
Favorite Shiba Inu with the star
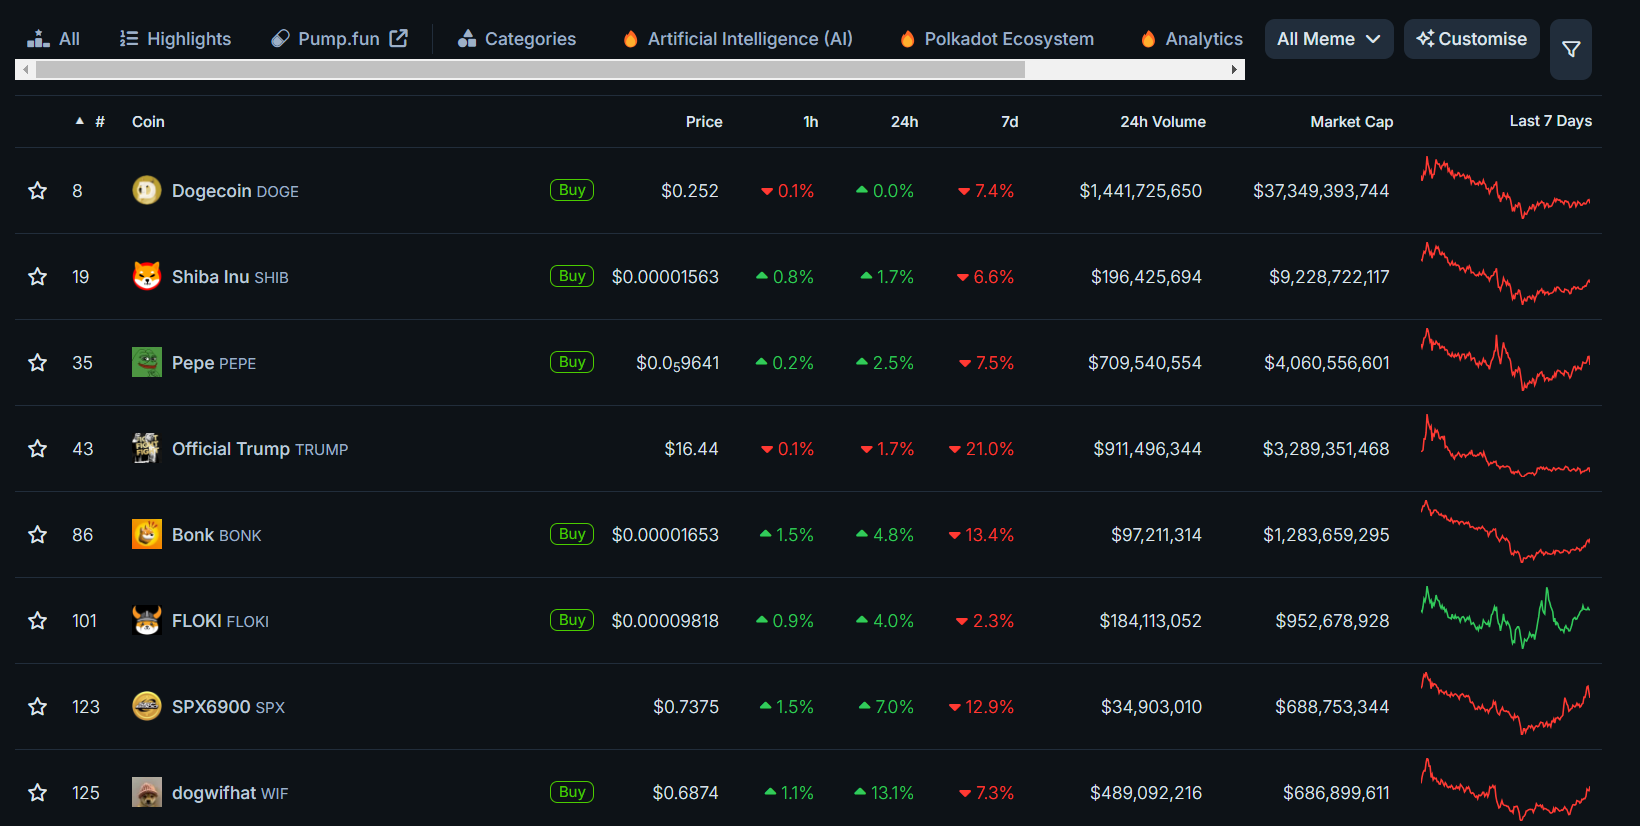(38, 276)
